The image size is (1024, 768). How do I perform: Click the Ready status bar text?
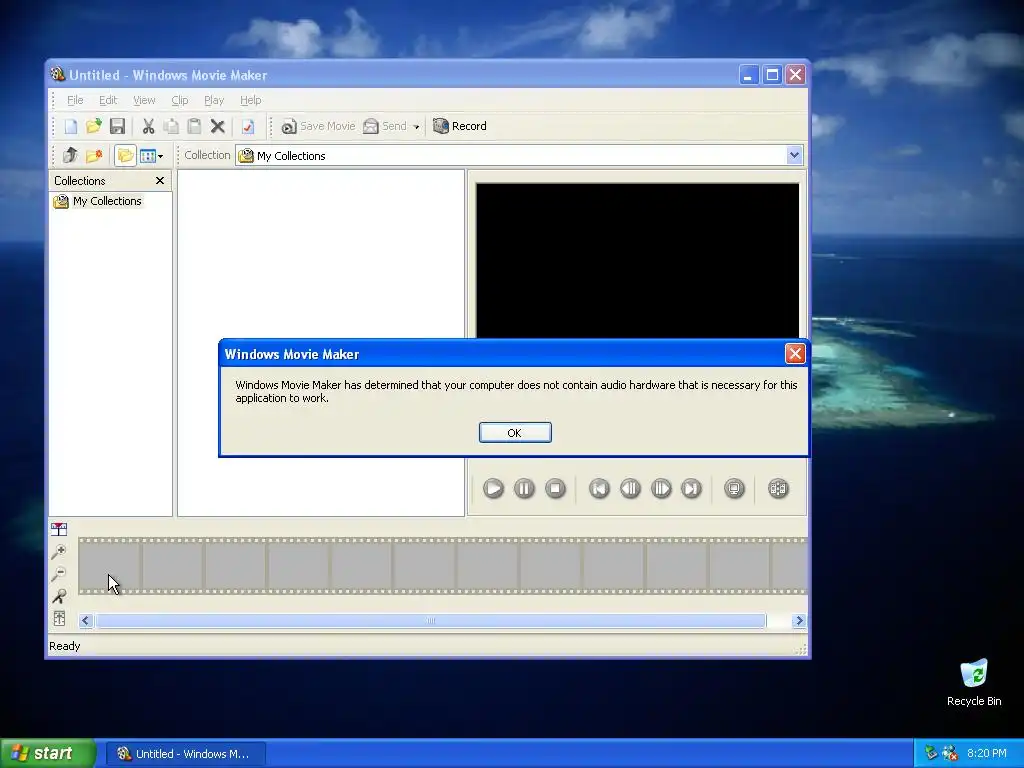65,646
